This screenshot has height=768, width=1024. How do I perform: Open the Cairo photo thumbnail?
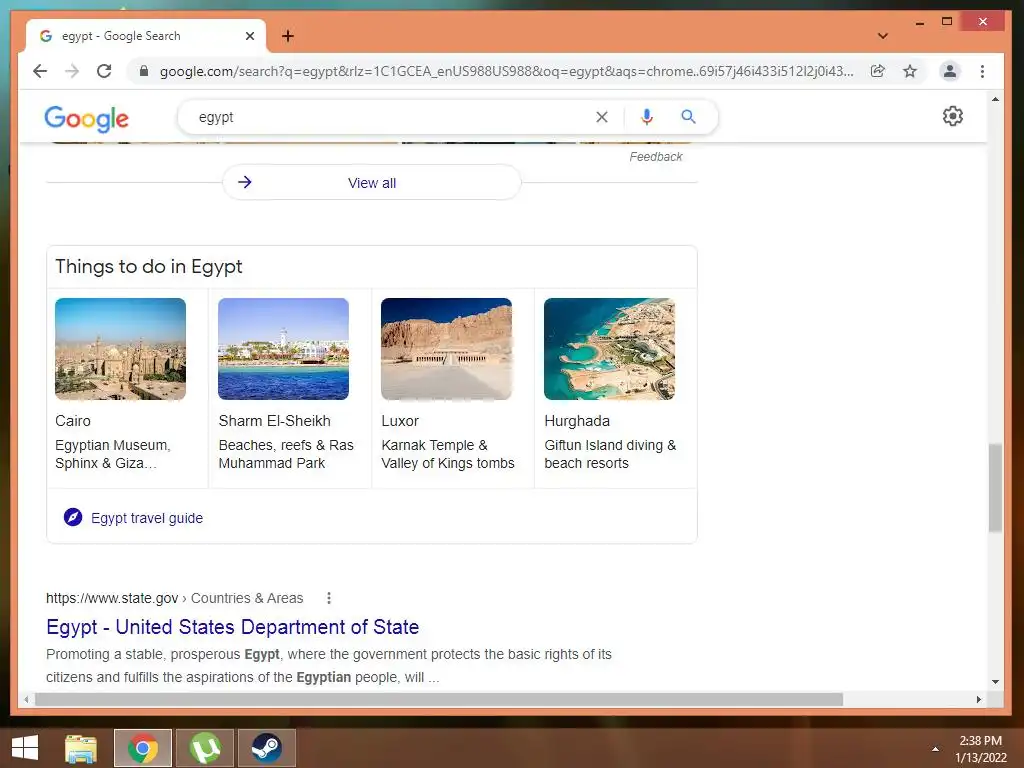pos(120,349)
